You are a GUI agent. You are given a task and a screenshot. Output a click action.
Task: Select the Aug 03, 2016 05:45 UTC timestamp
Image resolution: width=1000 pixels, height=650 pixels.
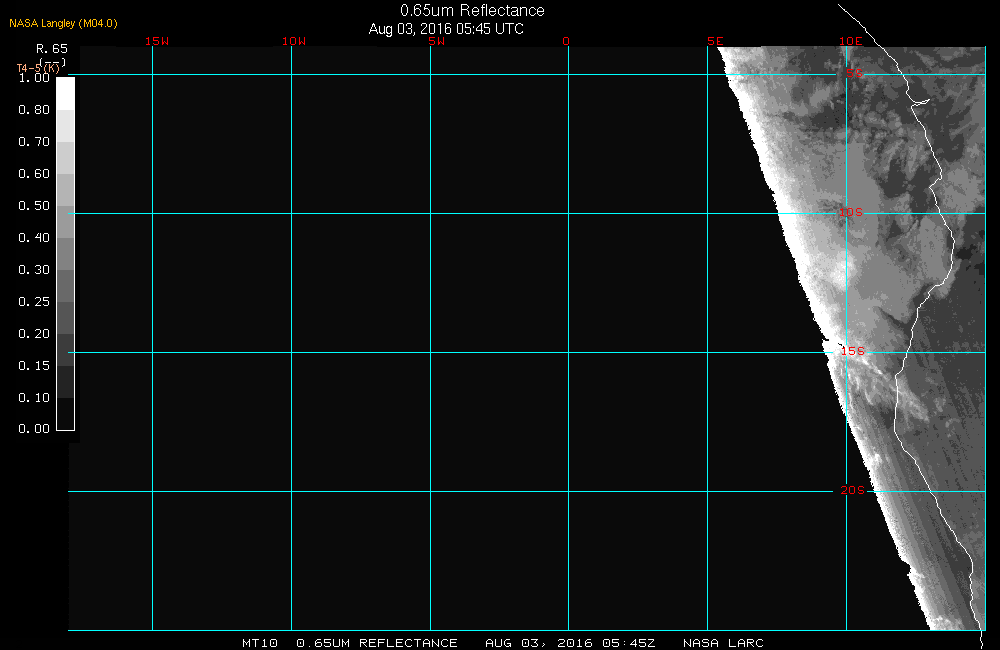(x=446, y=29)
